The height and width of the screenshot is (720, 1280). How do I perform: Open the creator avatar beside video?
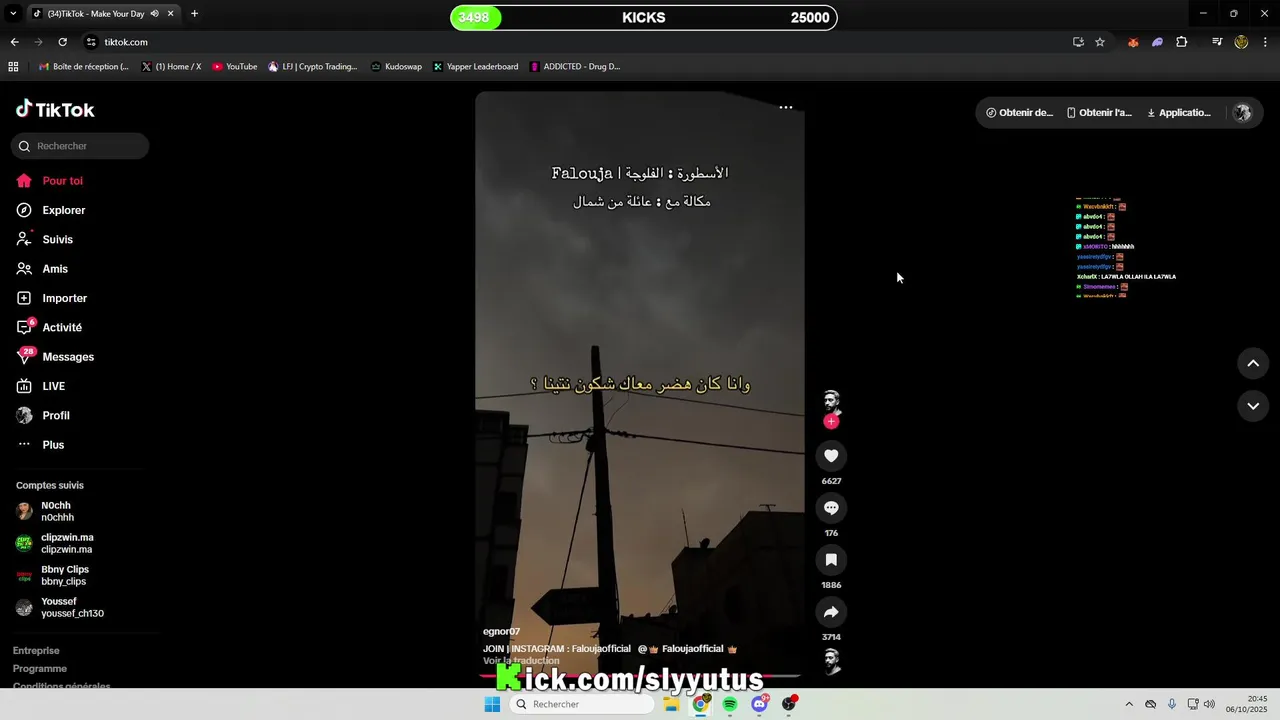pyautogui.click(x=831, y=401)
